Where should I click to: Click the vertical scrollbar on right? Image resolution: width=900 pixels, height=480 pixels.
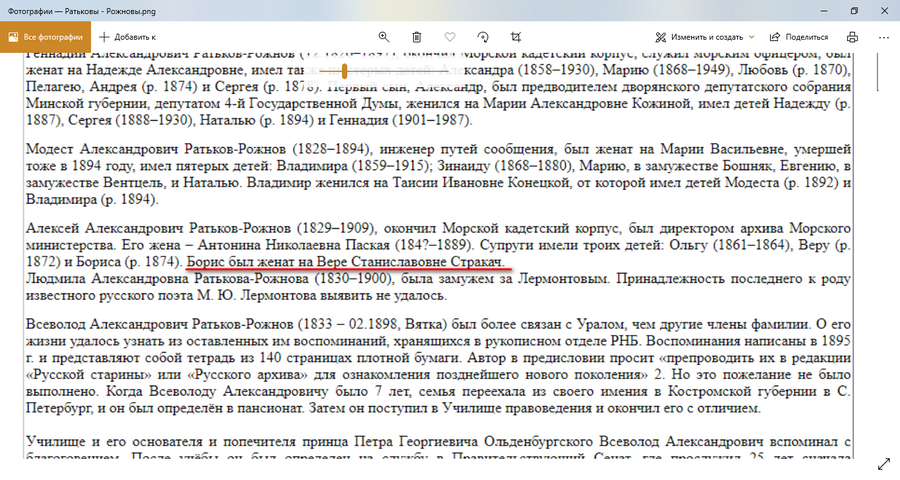pos(878,72)
